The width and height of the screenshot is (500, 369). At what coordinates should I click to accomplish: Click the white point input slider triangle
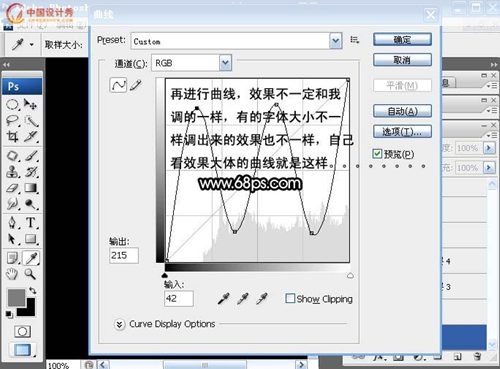pos(350,275)
